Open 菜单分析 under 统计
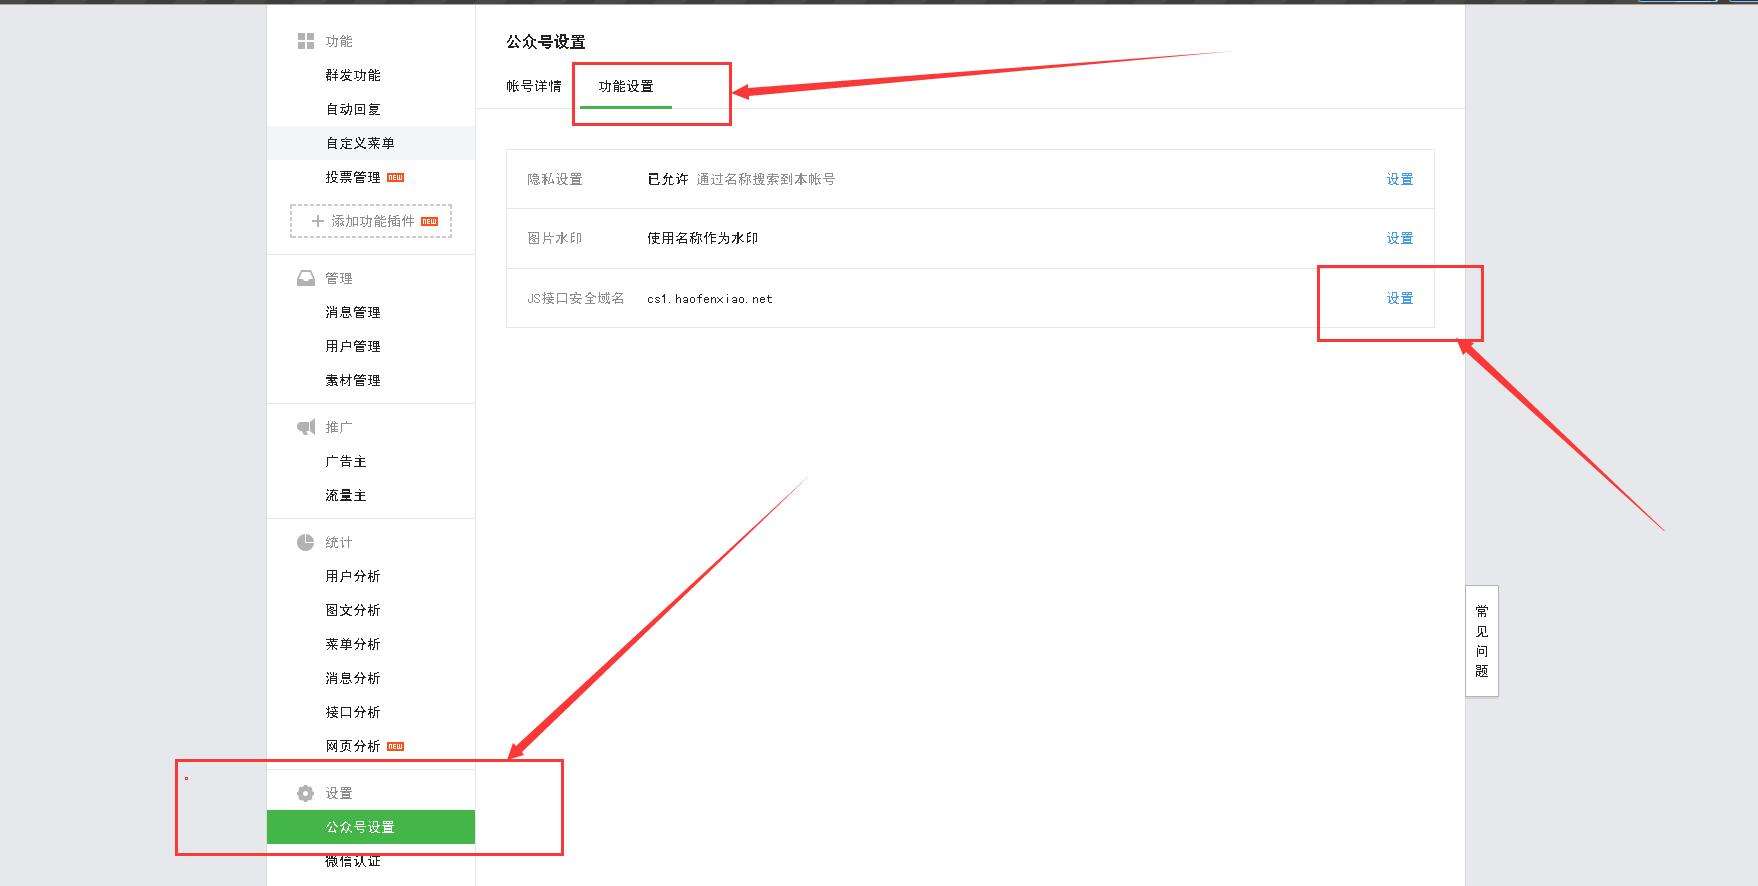The width and height of the screenshot is (1758, 886). (x=353, y=644)
